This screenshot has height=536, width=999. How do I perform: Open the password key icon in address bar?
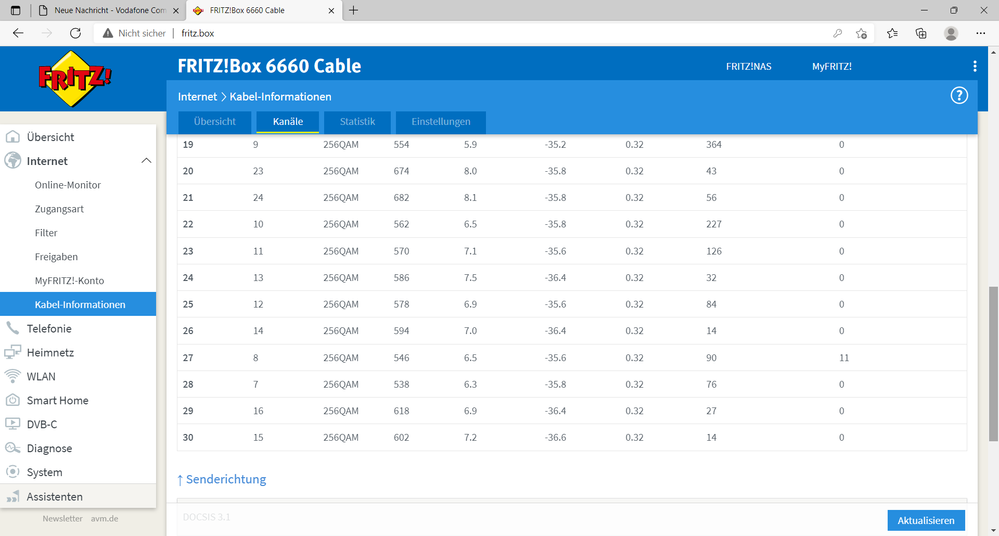coord(837,33)
